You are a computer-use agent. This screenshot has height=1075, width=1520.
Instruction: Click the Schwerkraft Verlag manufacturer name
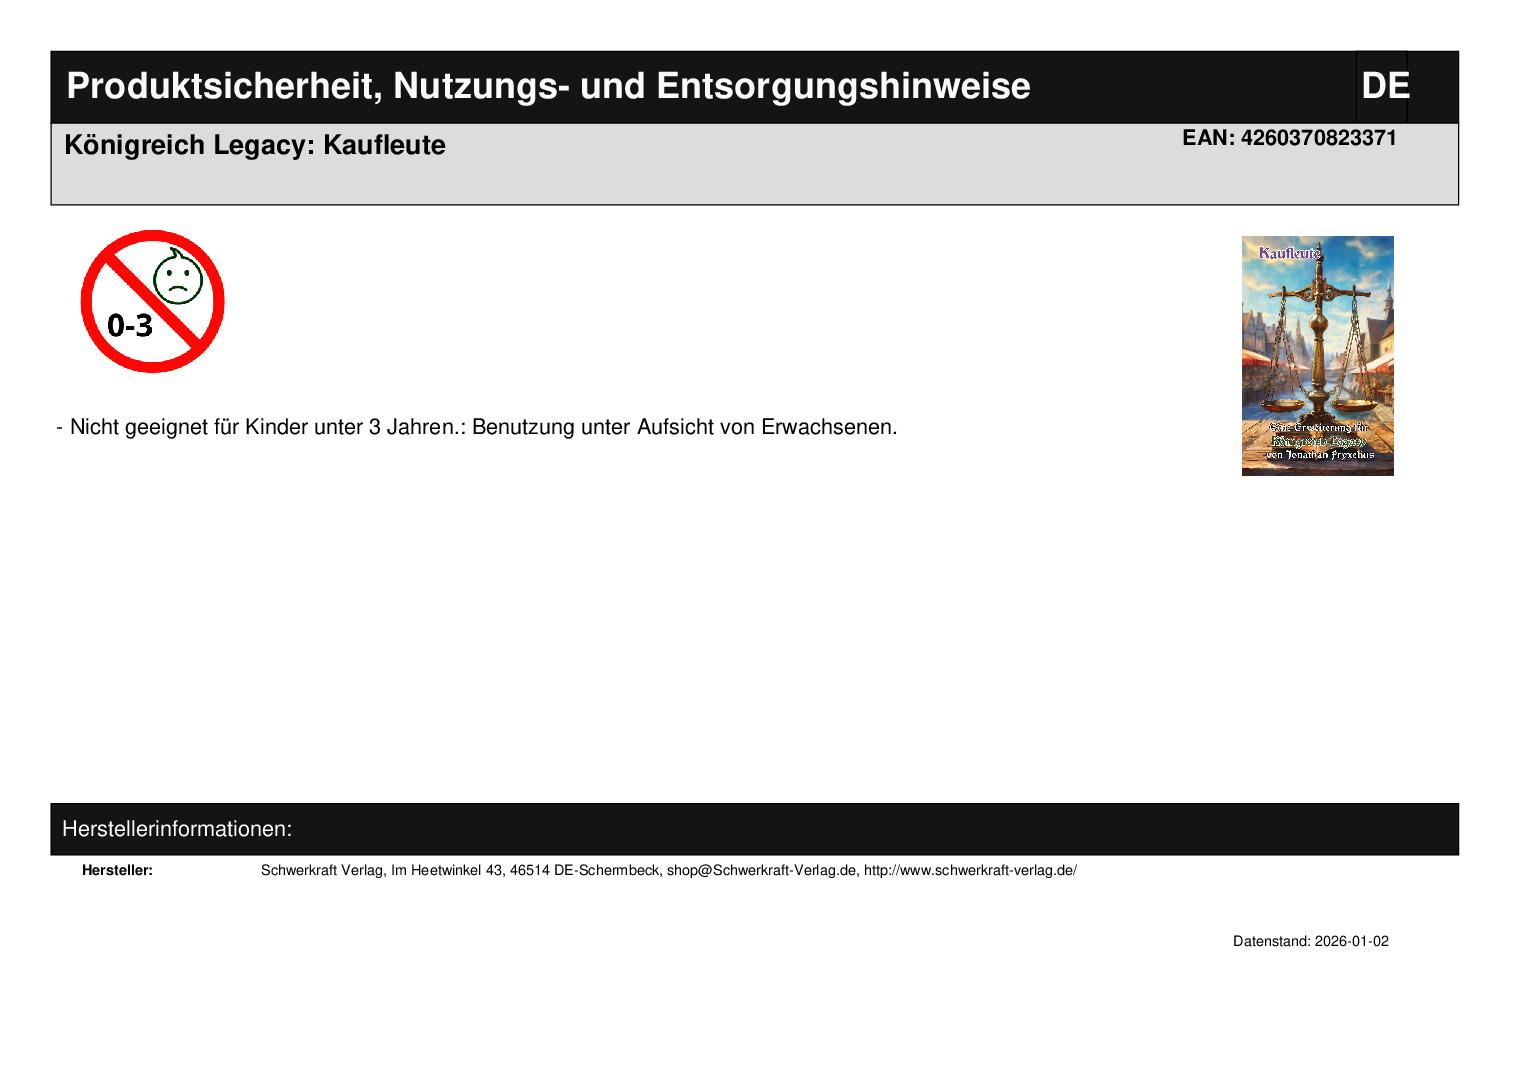322,871
